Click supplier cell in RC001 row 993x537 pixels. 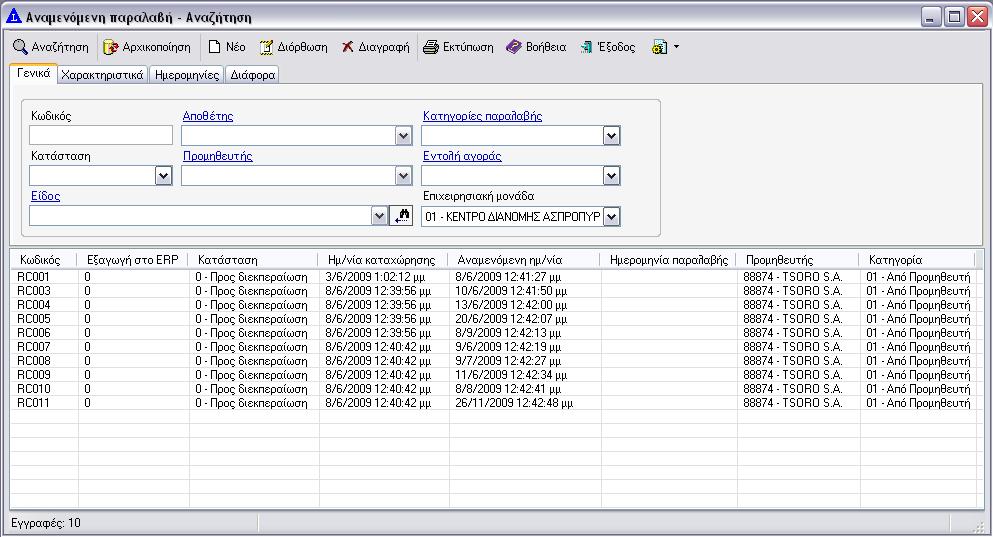pyautogui.click(x=792, y=277)
